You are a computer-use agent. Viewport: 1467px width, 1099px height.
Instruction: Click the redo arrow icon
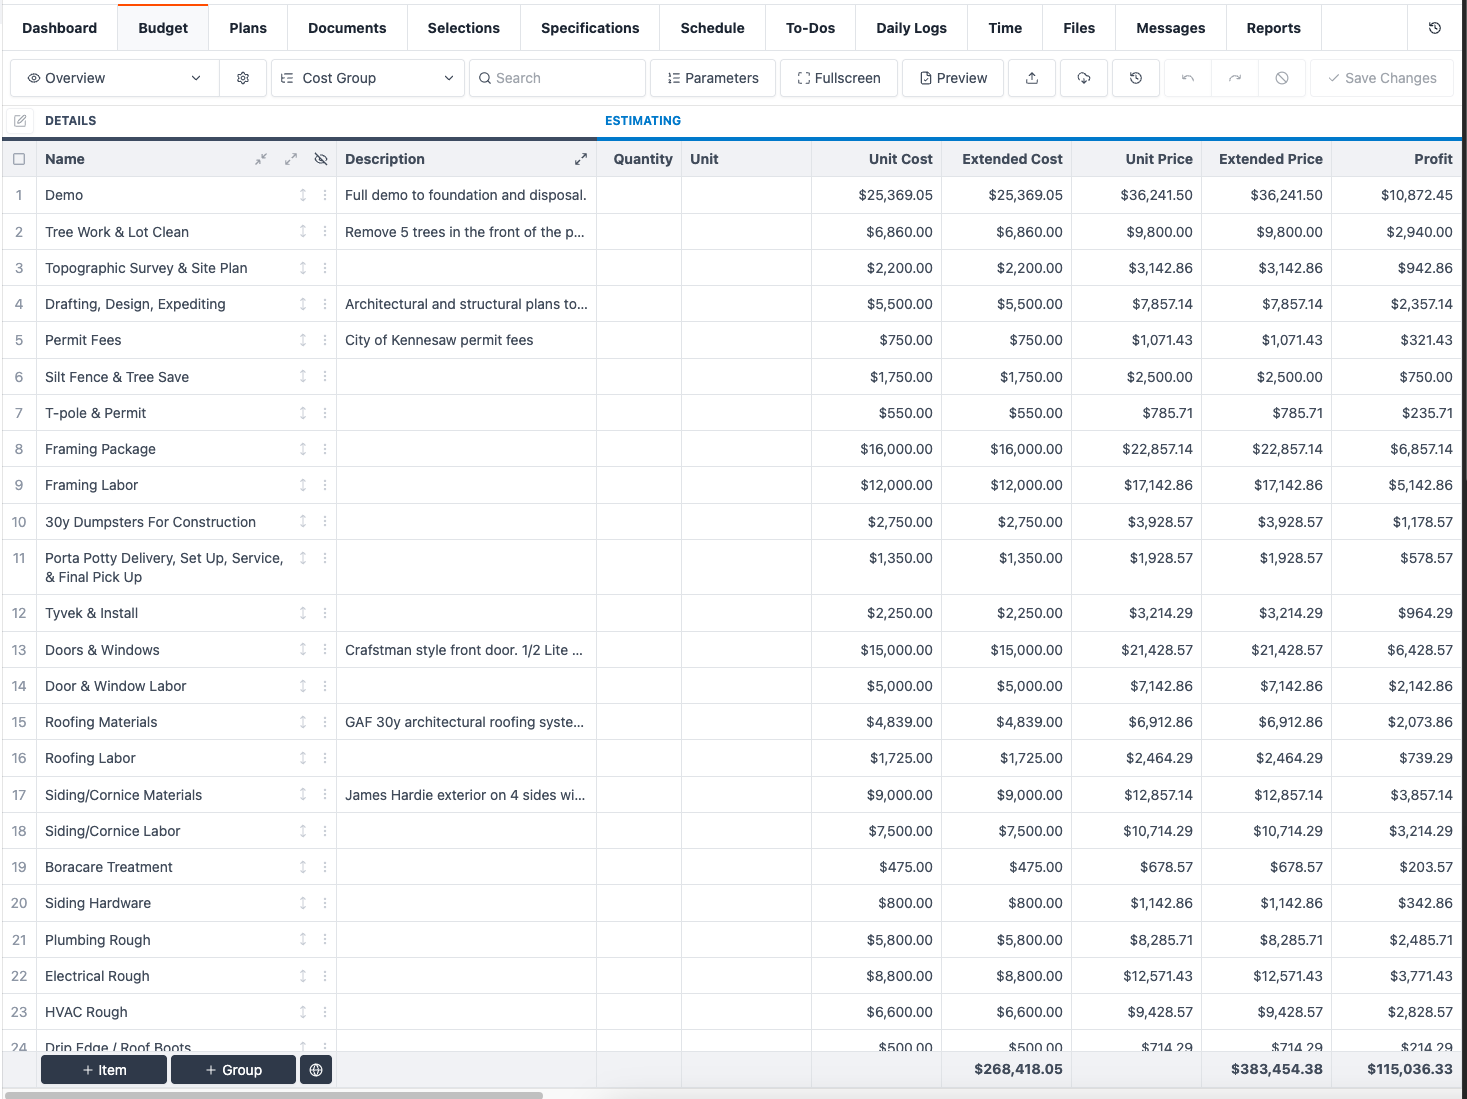point(1235,78)
